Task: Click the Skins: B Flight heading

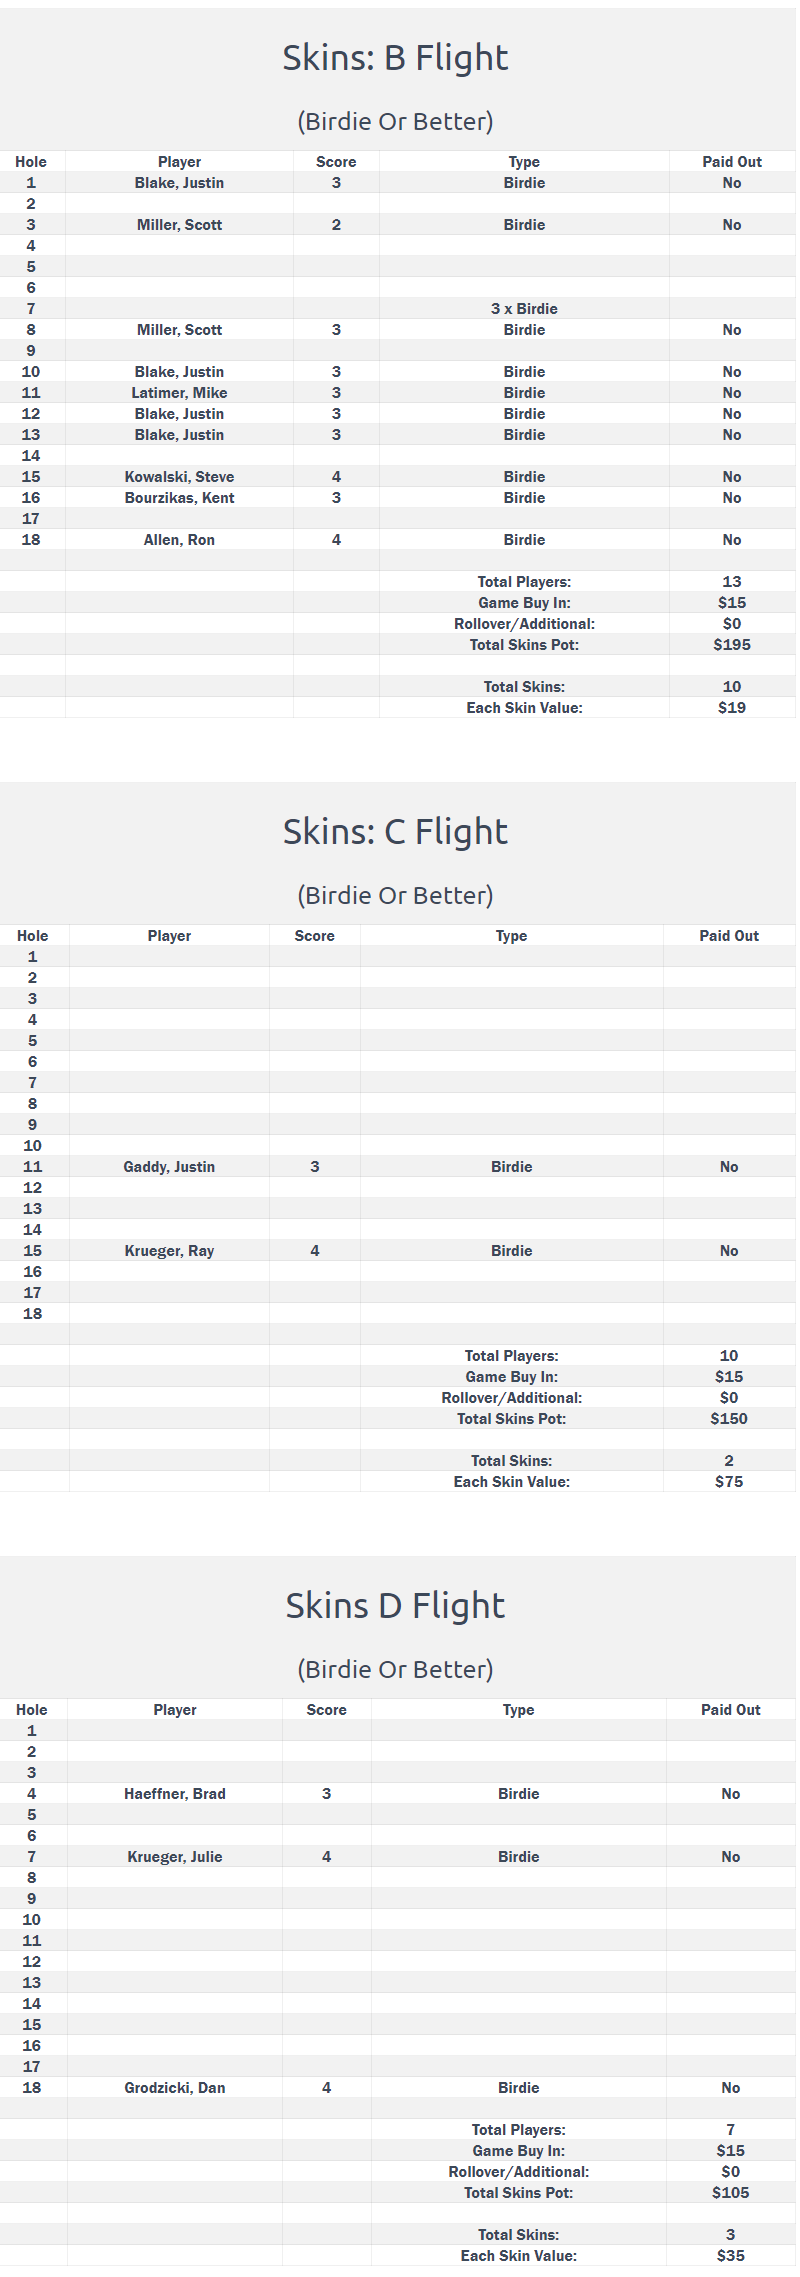Action: click(395, 58)
